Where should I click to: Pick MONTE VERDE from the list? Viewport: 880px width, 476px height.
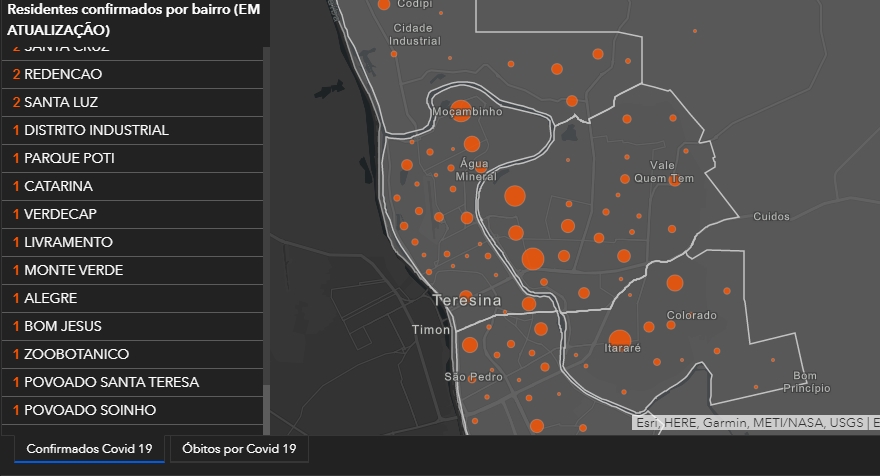coord(132,271)
